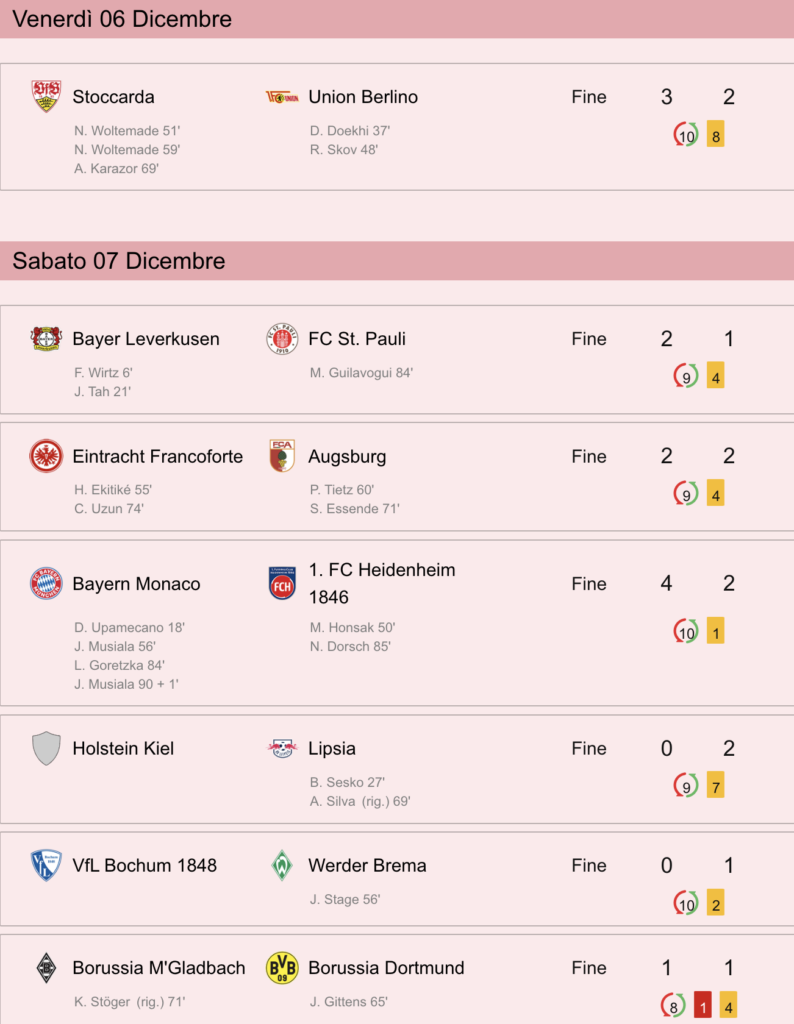Screen dimensions: 794x1024
Task: Open the Lipsia red bull logo
Action: (x=282, y=748)
